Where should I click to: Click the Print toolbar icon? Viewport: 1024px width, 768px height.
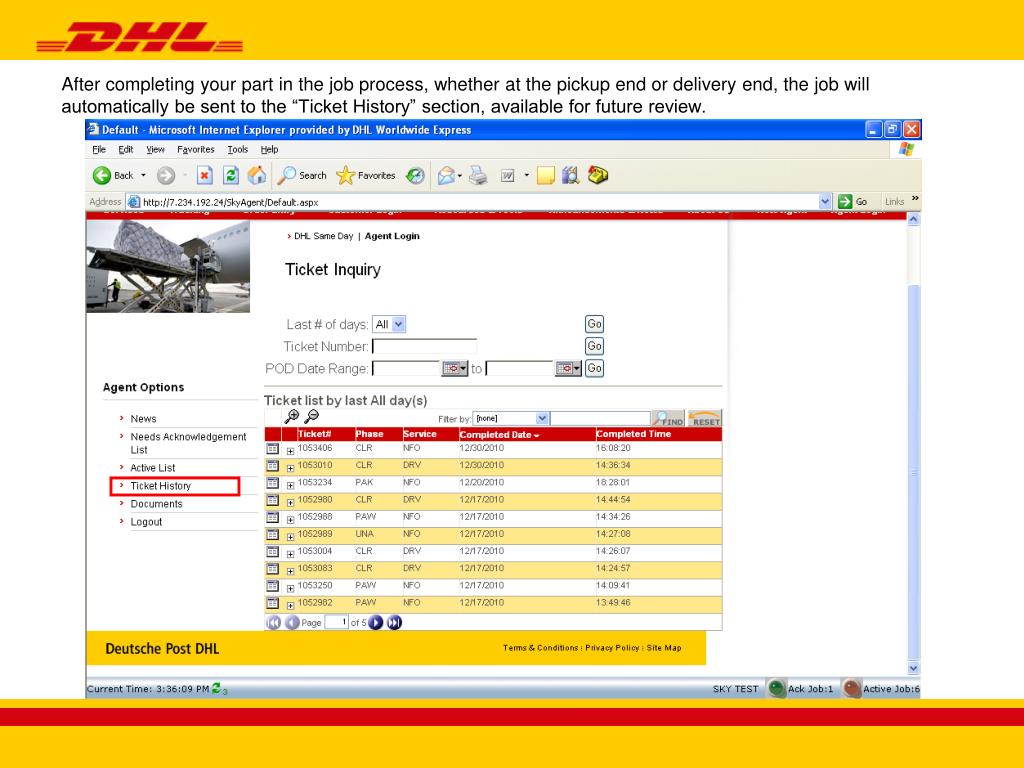pos(478,175)
